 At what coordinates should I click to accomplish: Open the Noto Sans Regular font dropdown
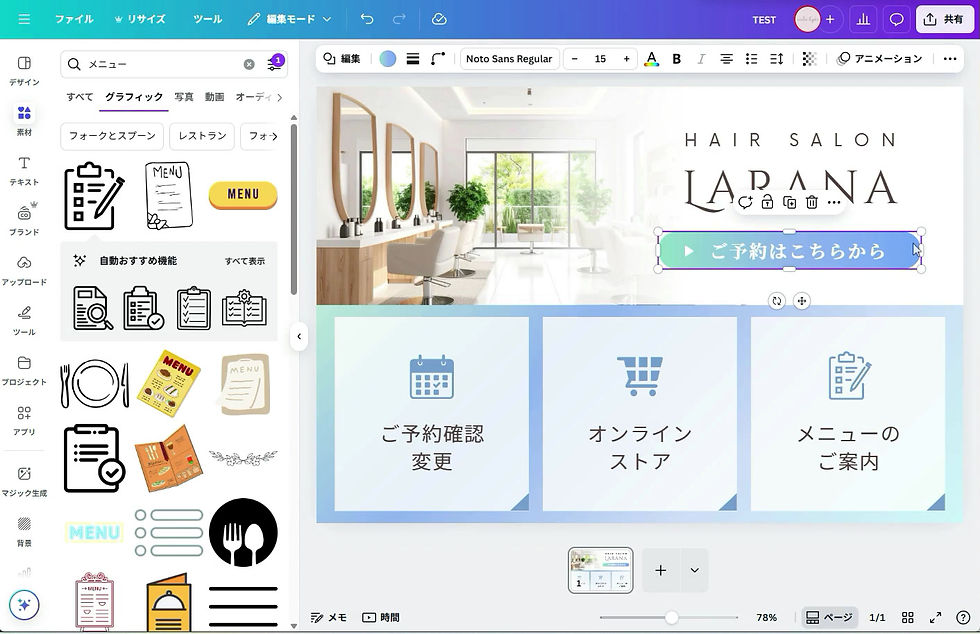pyautogui.click(x=509, y=58)
